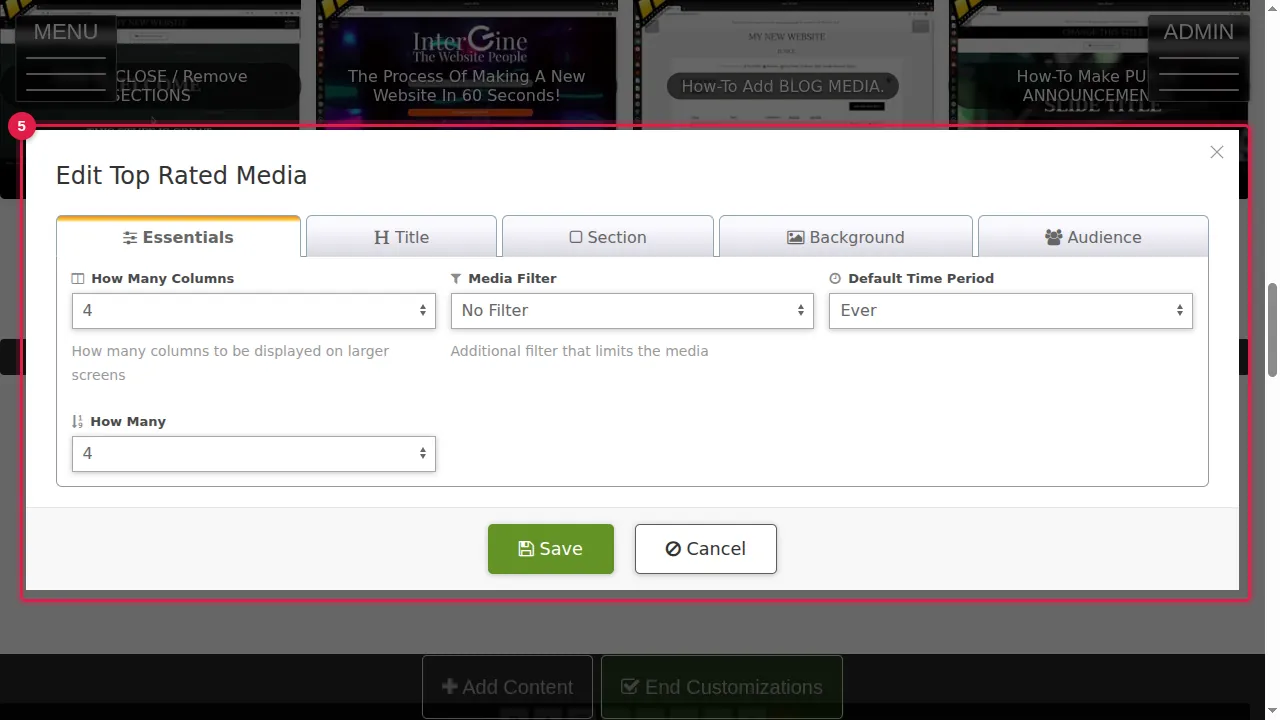This screenshot has width=1280, height=720.
Task: Click the Edit Top Rated Media heading
Action: tap(181, 176)
